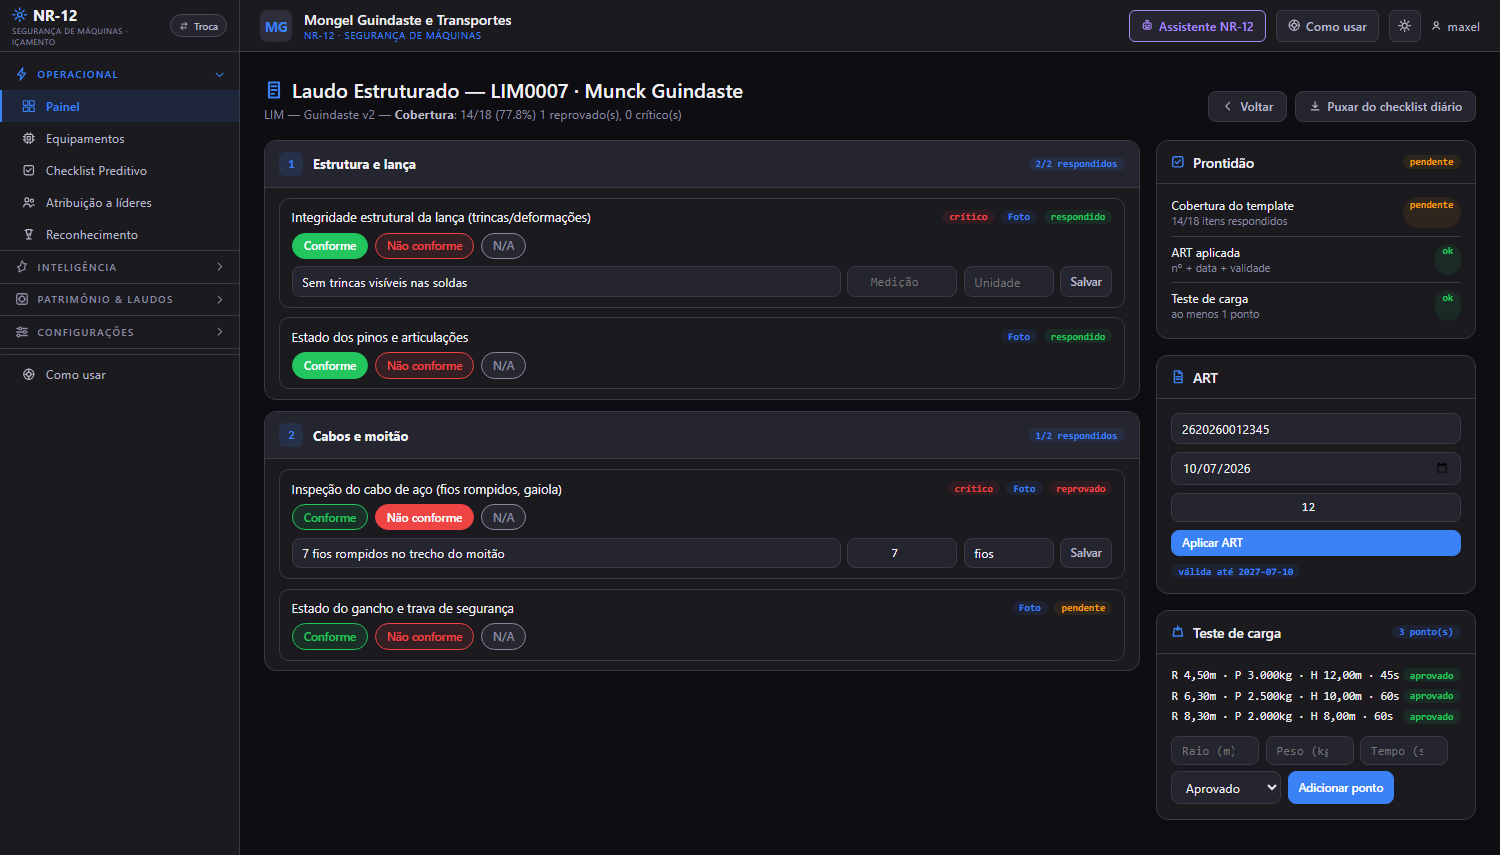Image resolution: width=1500 pixels, height=855 pixels.
Task: Click the Atribuição a líderes icon
Action: point(29,203)
